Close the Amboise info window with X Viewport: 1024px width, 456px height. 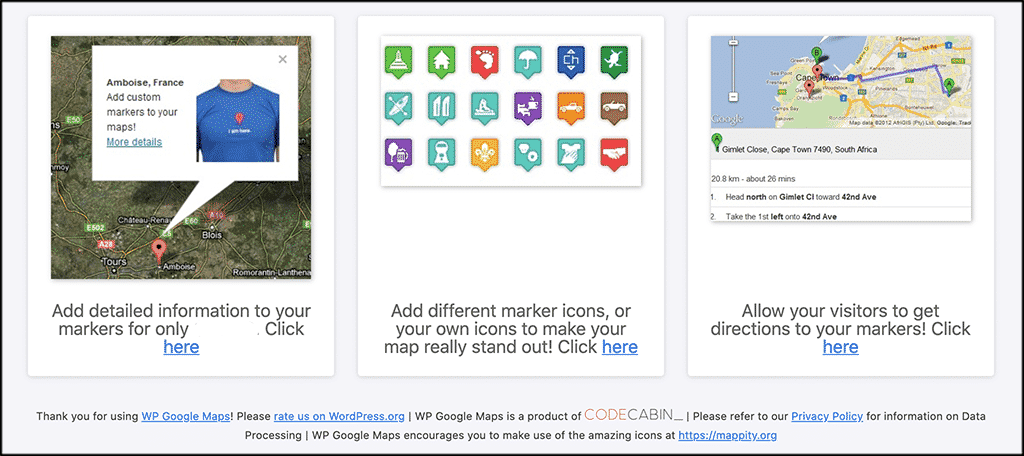tap(282, 59)
